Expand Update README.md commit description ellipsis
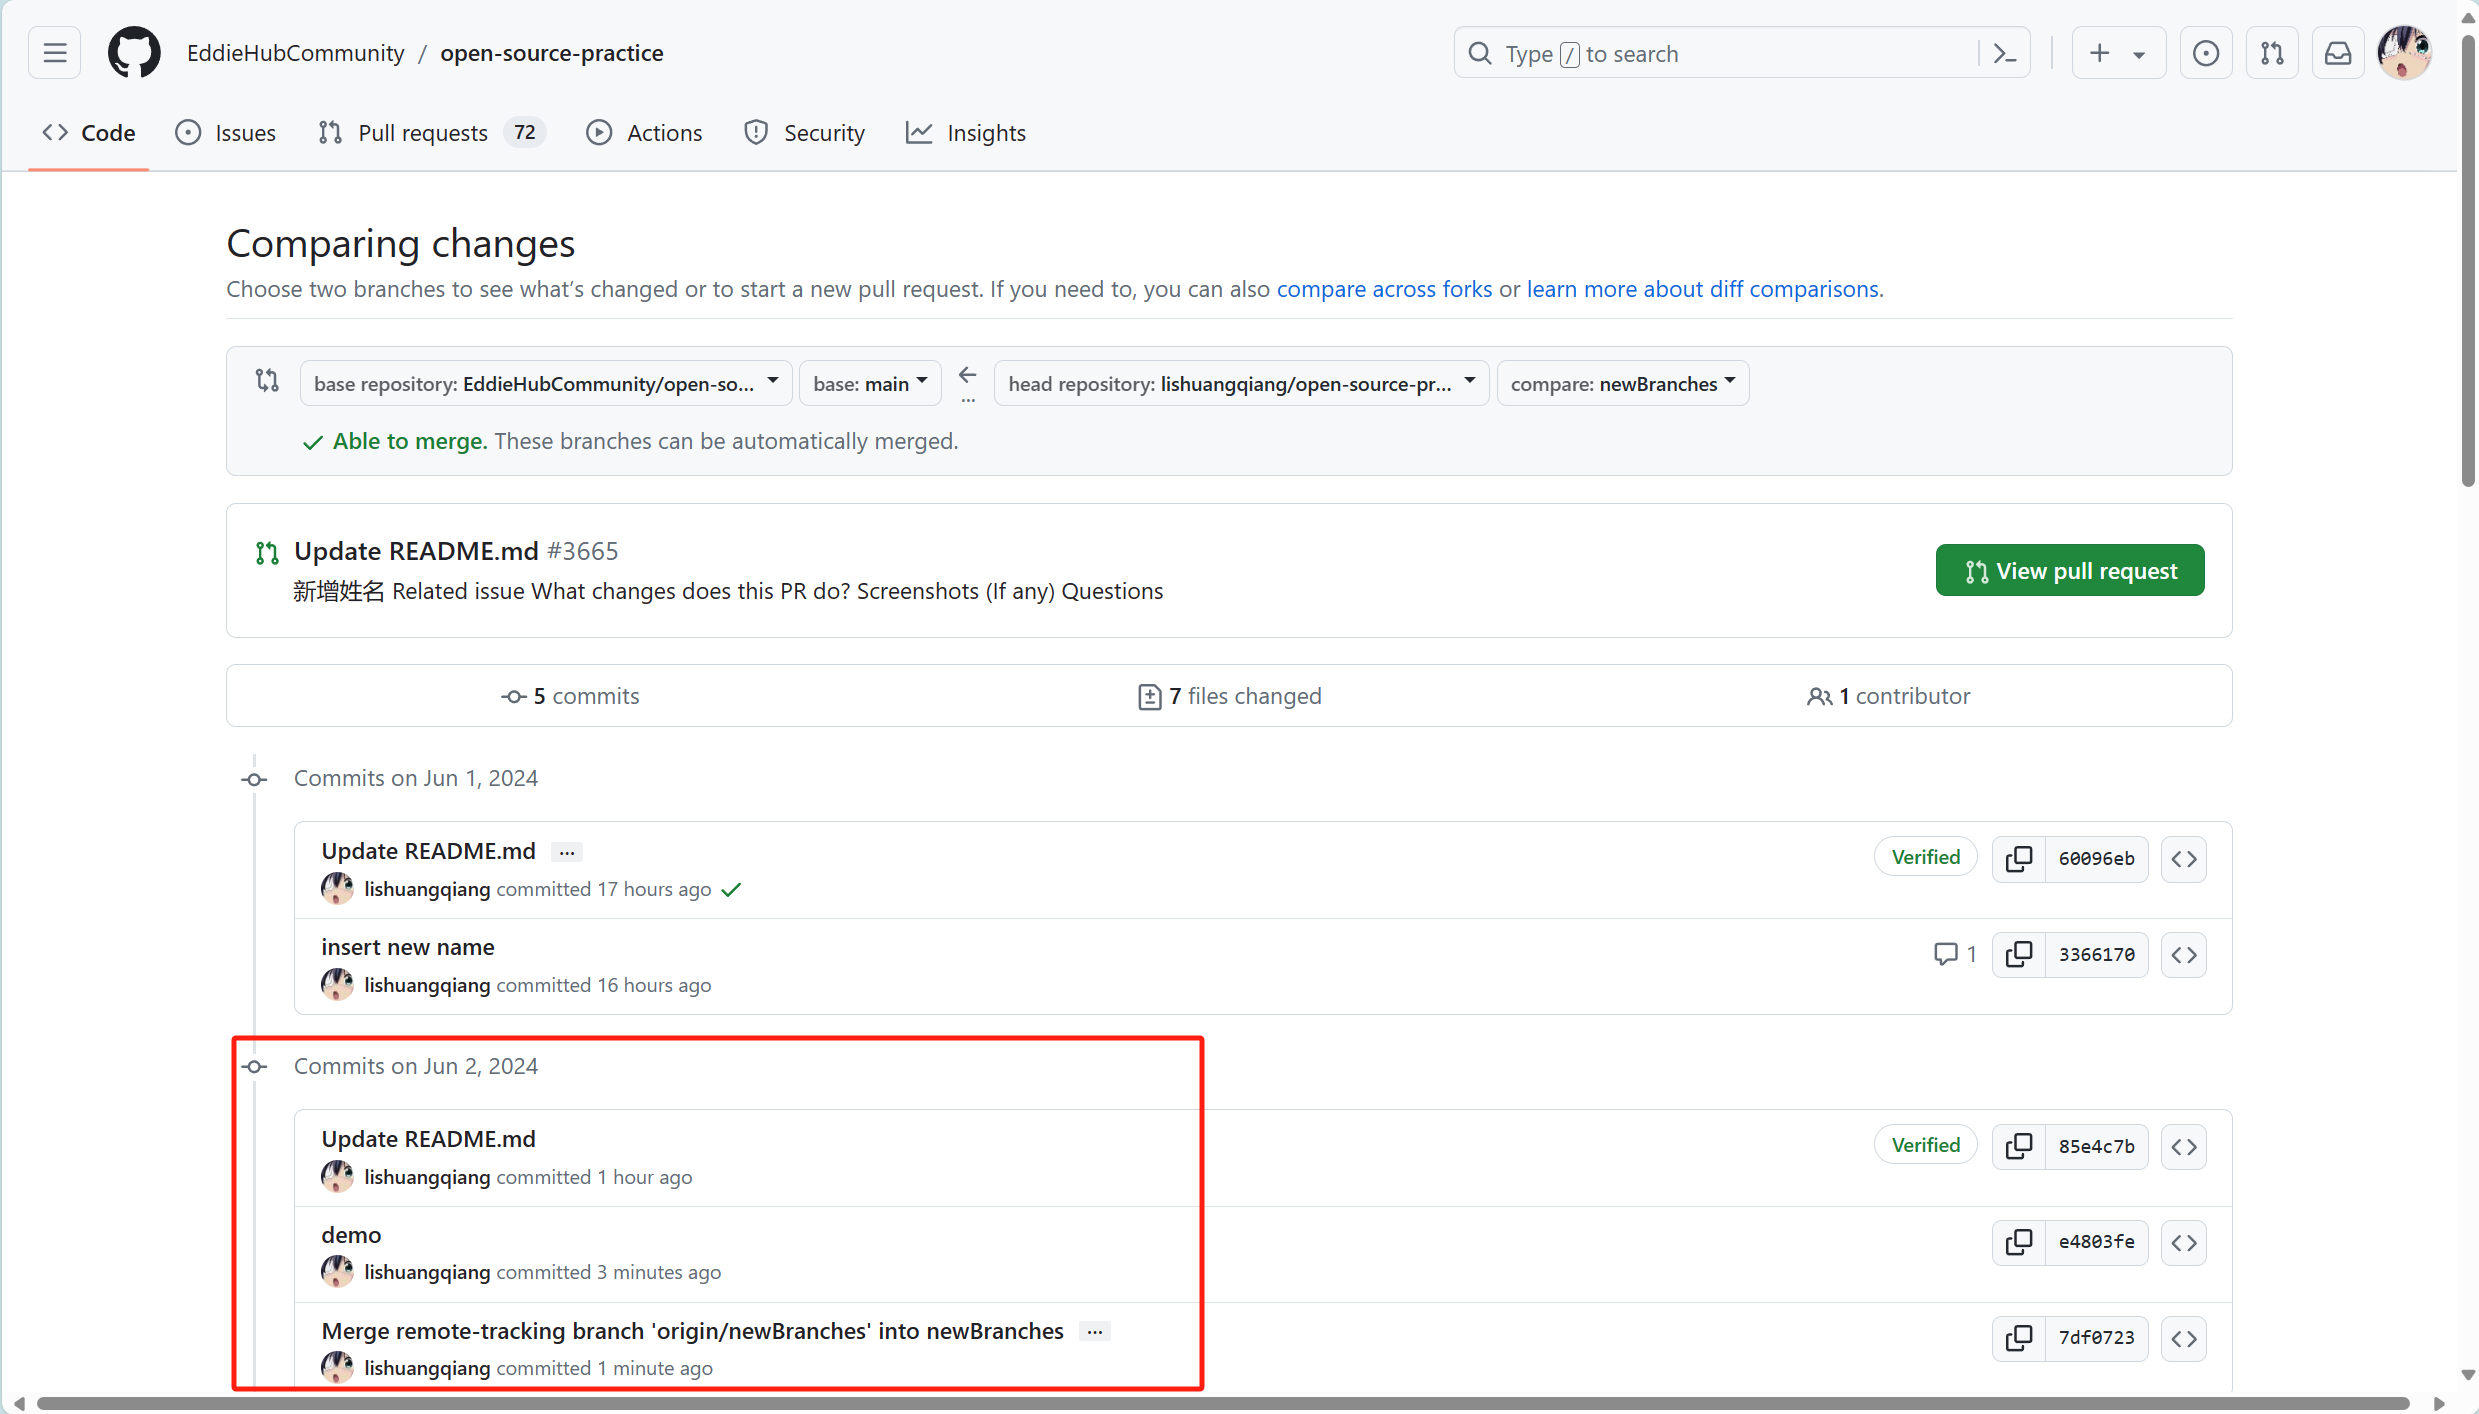2479x1414 pixels. pos(567,852)
